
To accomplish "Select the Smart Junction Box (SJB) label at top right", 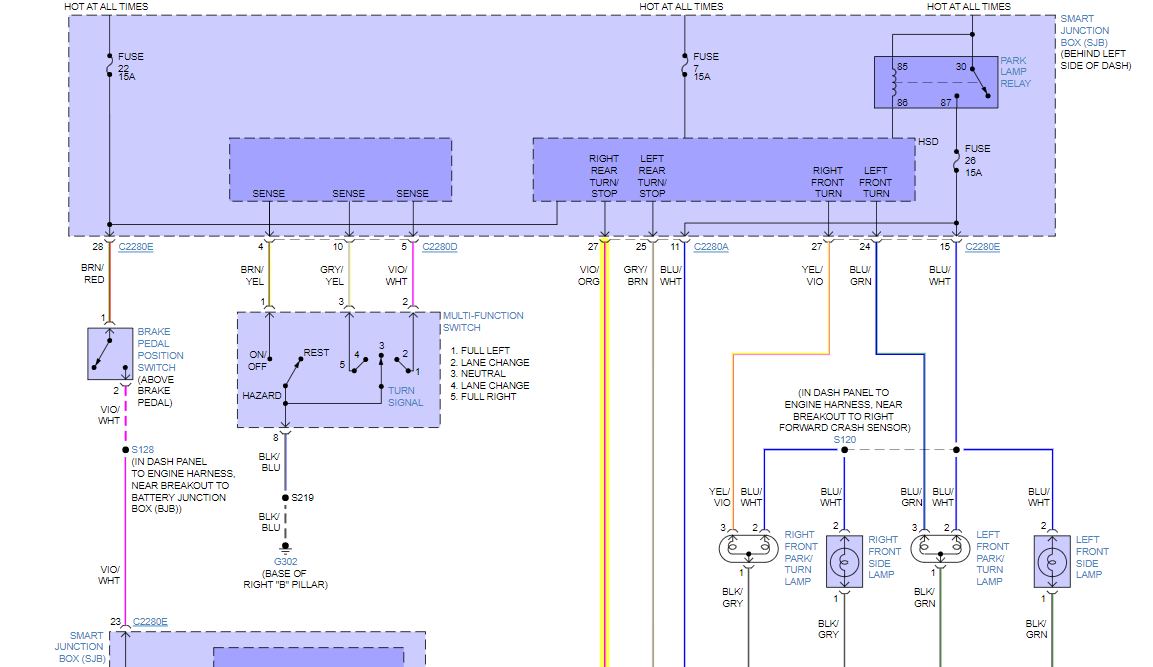I will 1085,30.
